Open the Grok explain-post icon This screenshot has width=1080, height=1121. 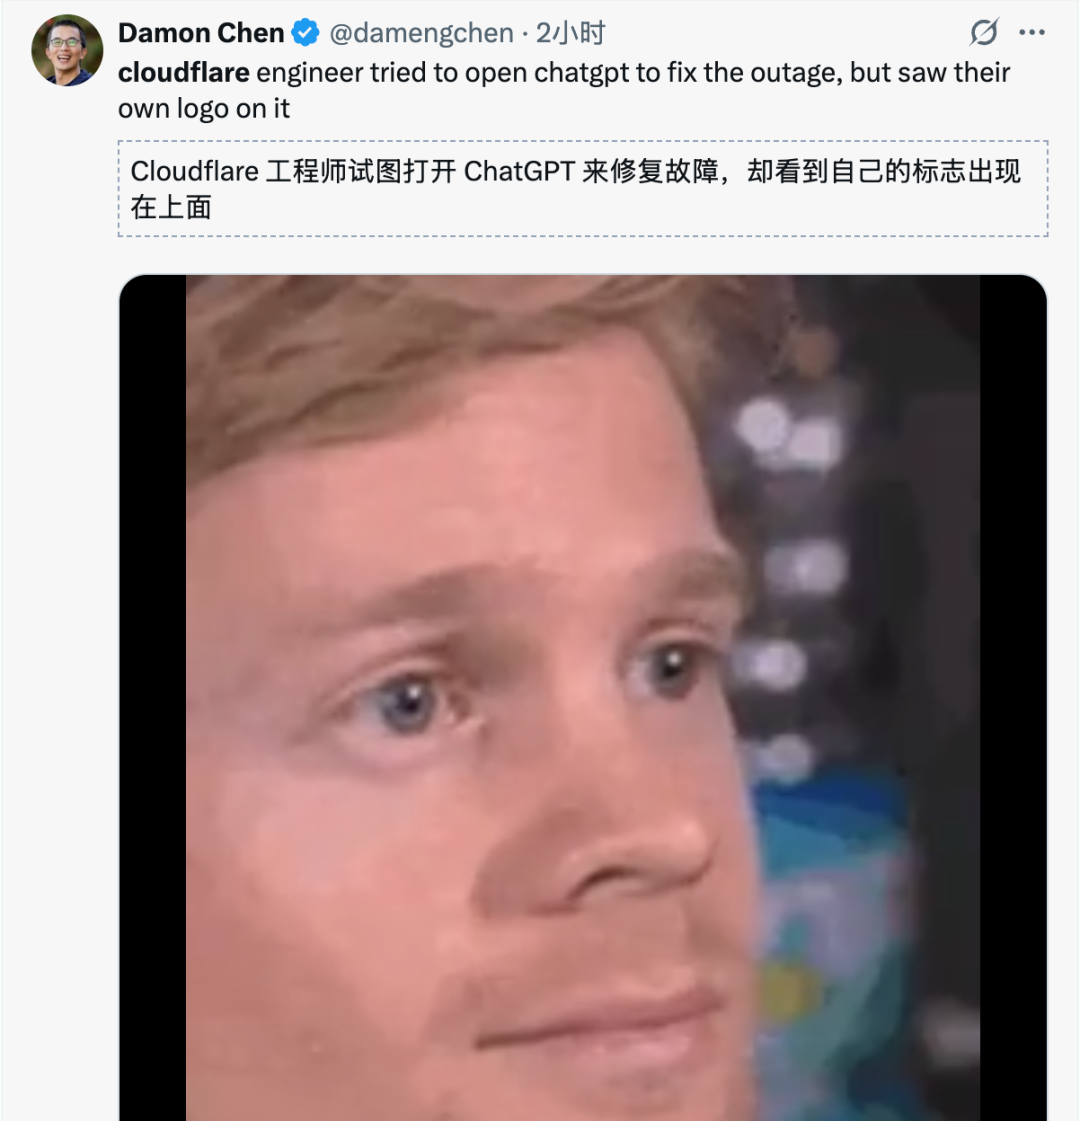pos(984,32)
